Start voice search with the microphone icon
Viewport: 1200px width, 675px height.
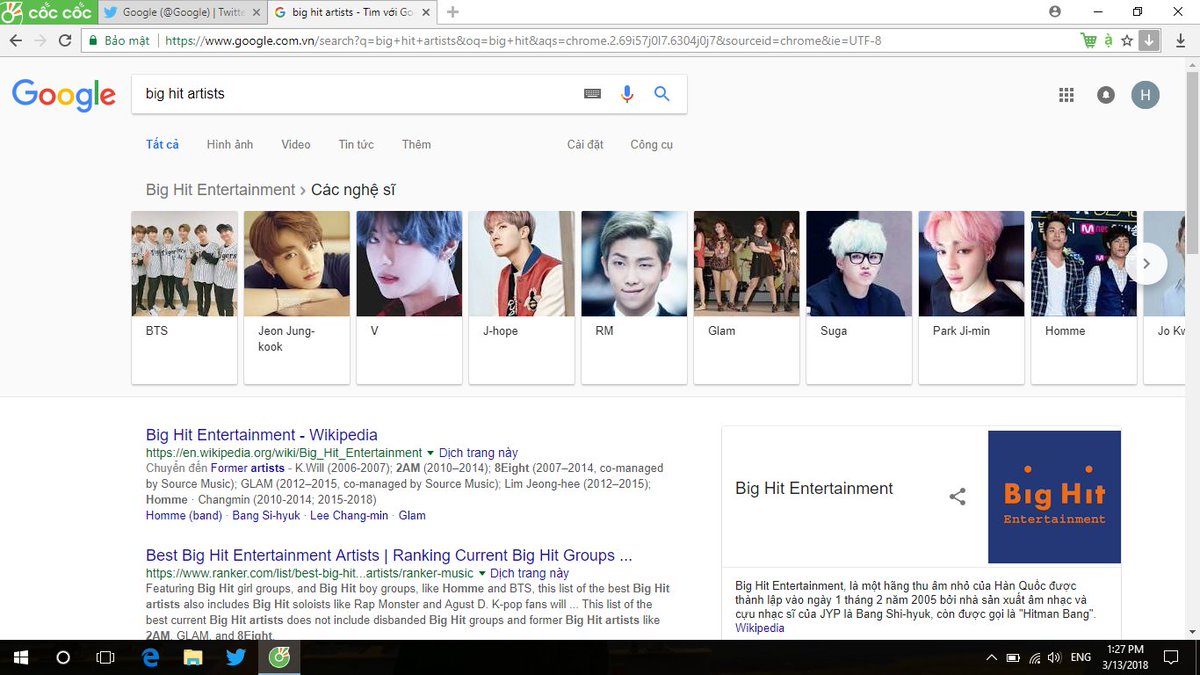click(x=627, y=93)
